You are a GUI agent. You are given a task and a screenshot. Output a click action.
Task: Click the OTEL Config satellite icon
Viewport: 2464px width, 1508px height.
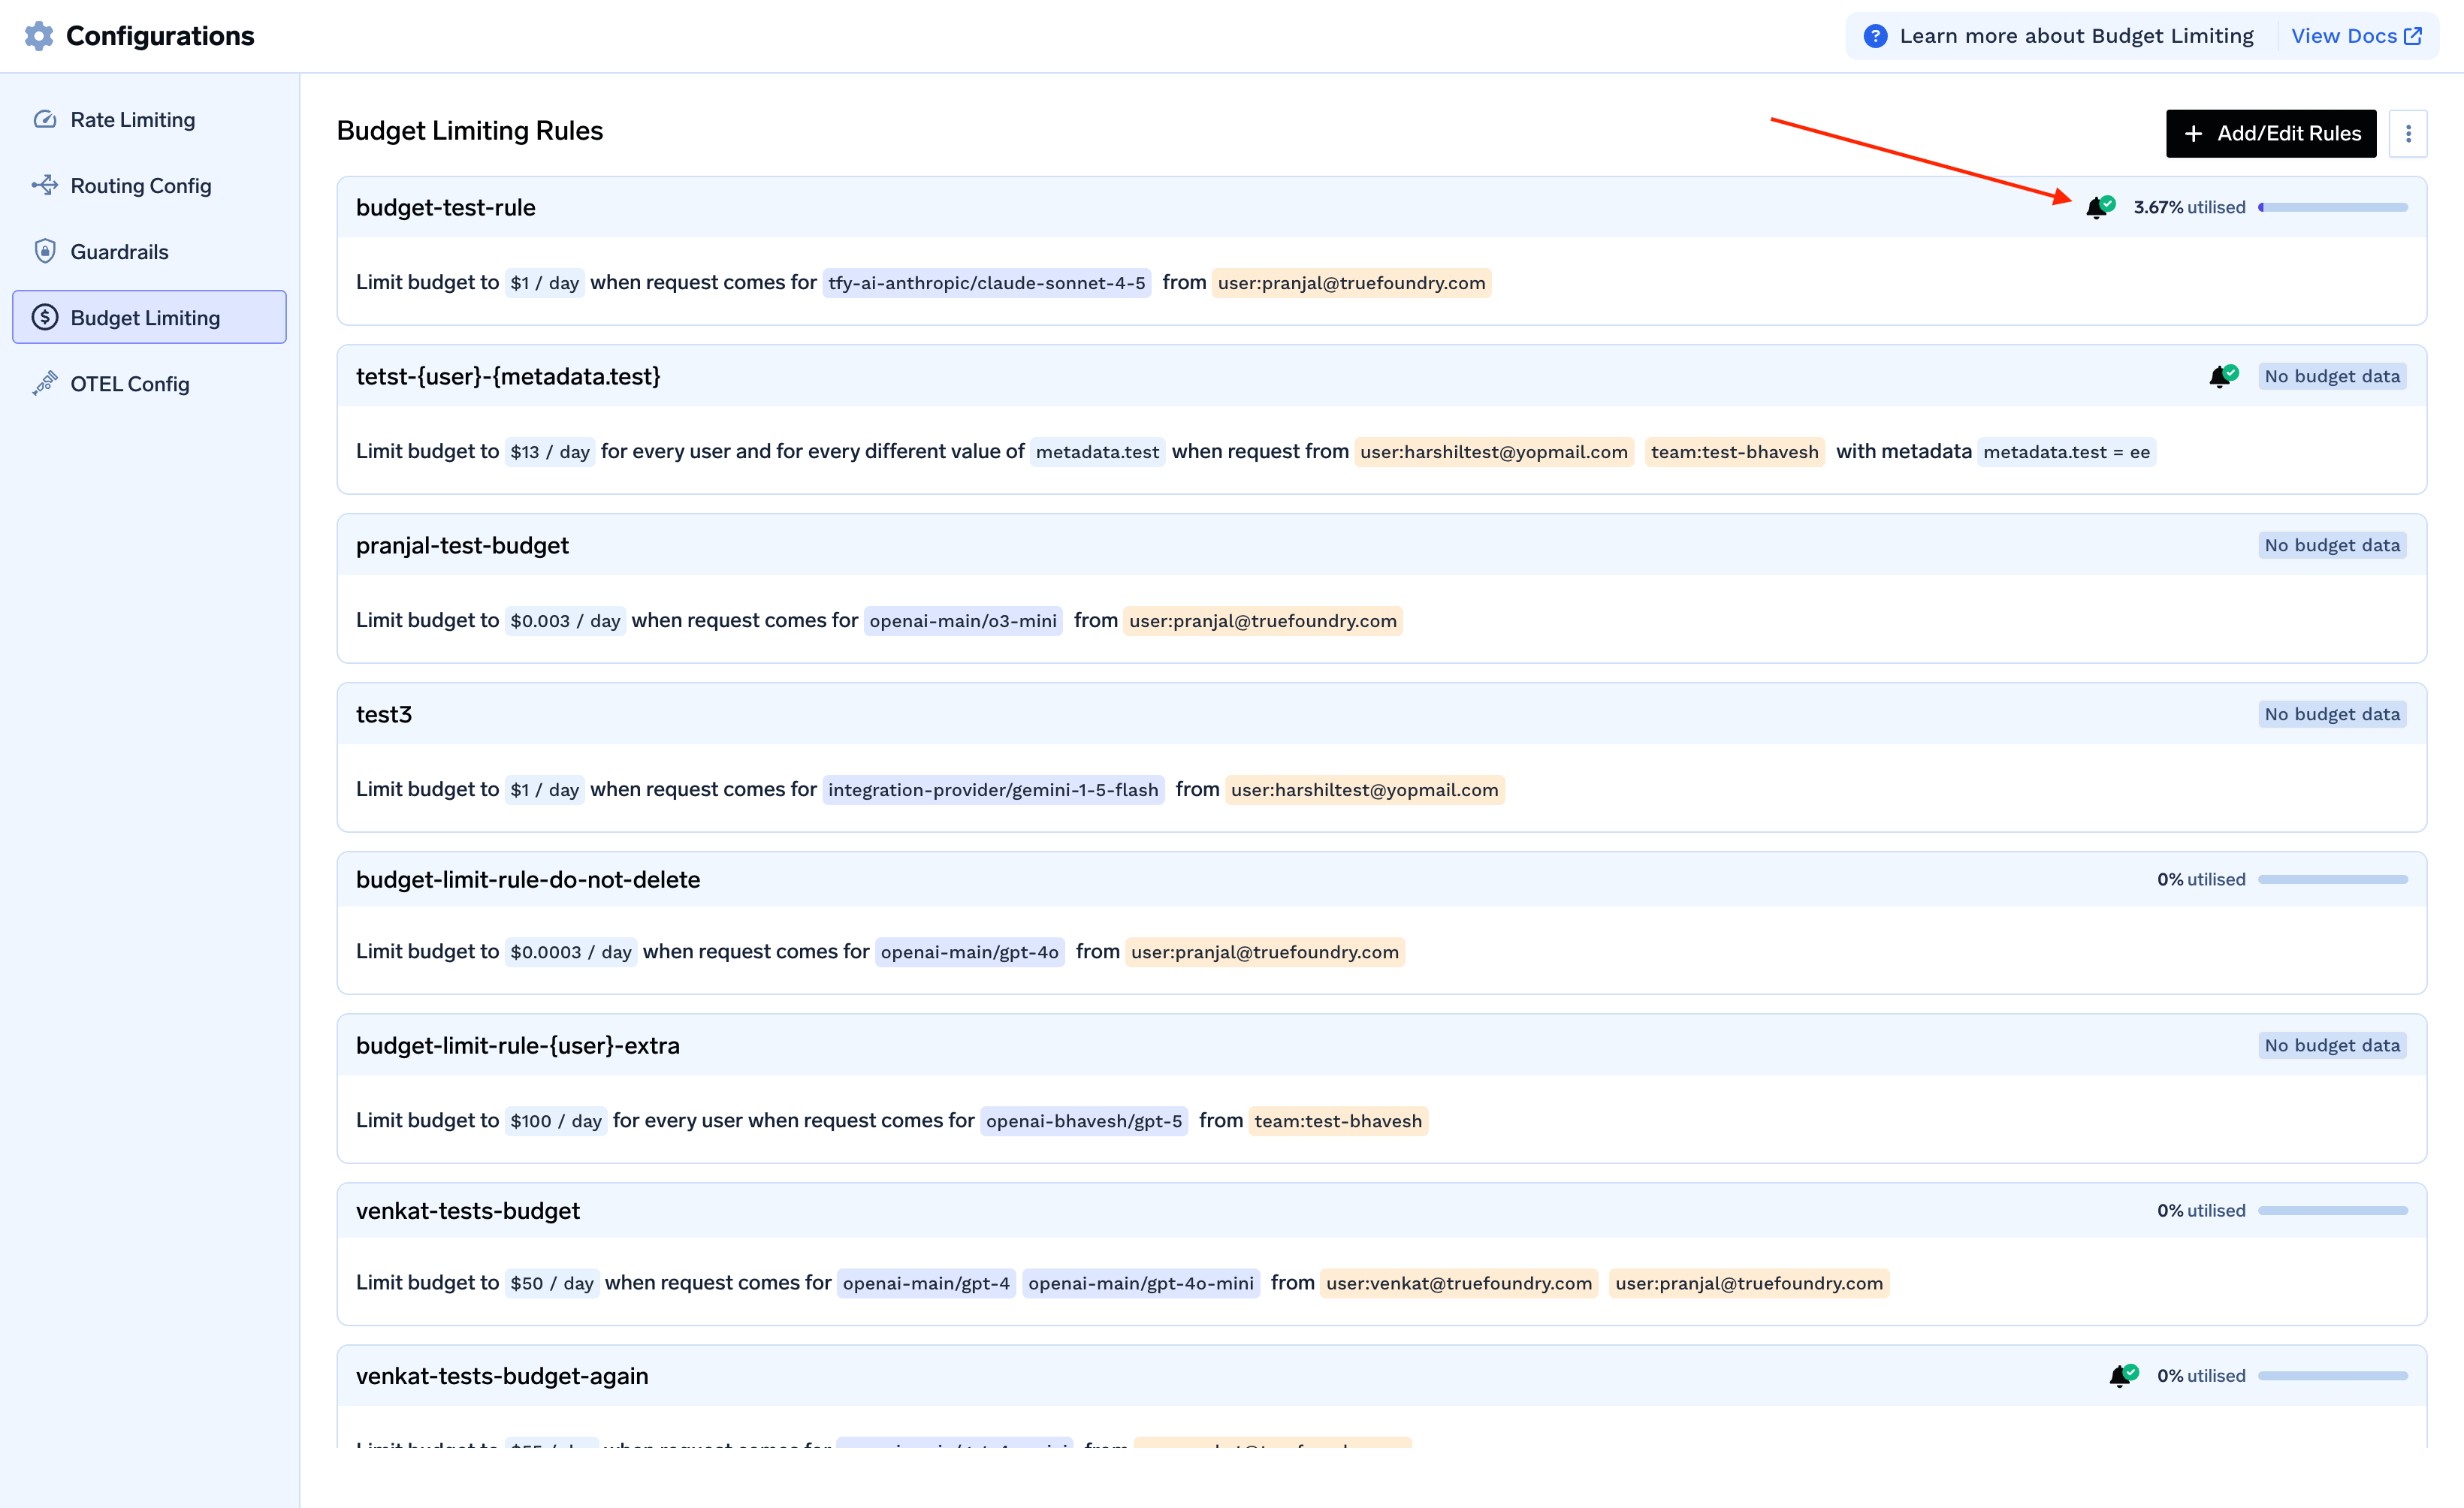tap(45, 384)
